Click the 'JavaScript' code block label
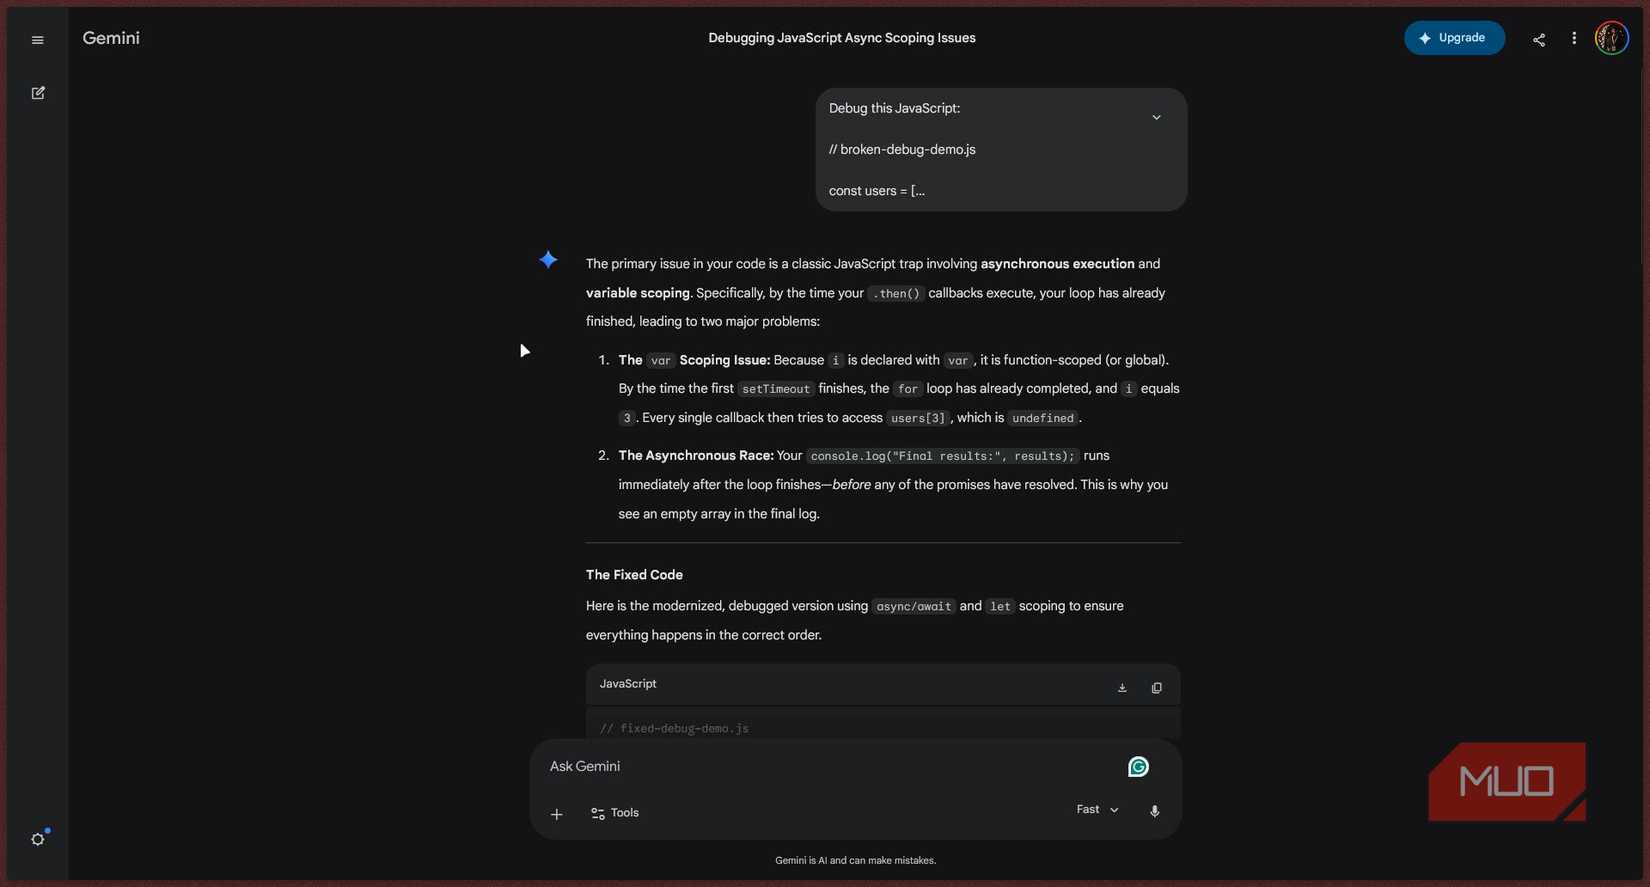The height and width of the screenshot is (887, 1650). (628, 684)
